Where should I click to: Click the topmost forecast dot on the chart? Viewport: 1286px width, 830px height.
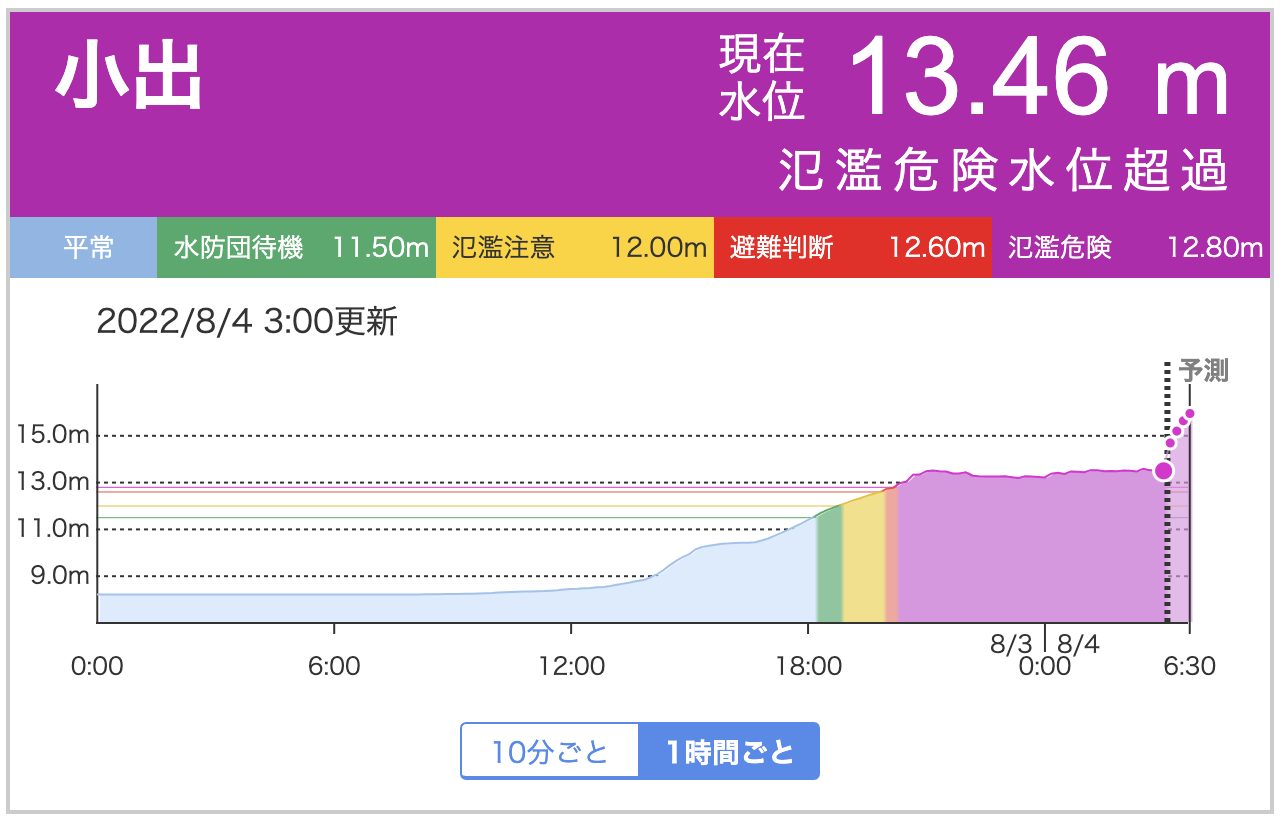tap(1190, 414)
